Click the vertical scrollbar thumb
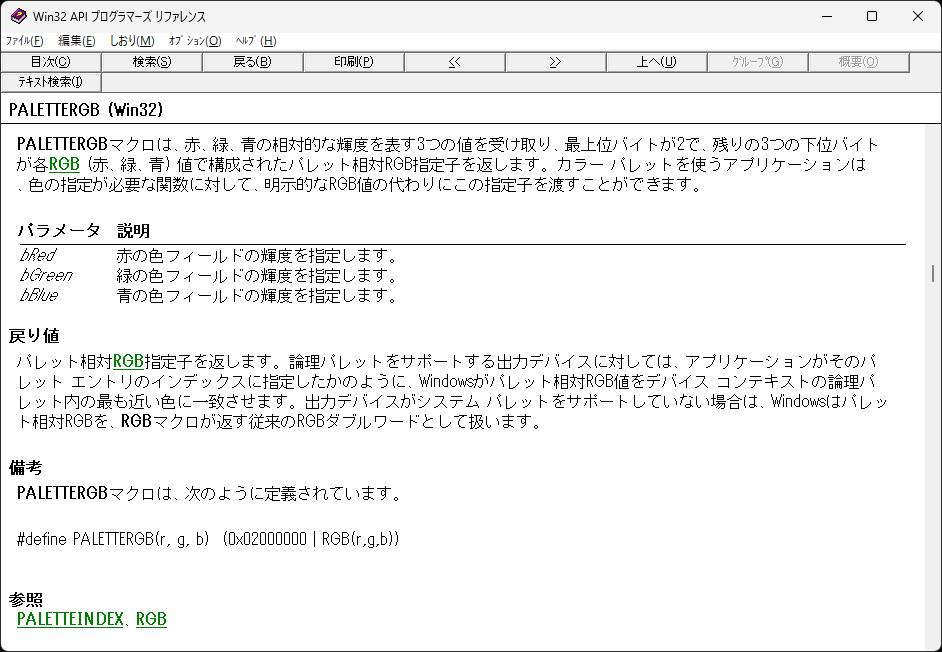Screen dimensions: 942x652 click(x=933, y=273)
